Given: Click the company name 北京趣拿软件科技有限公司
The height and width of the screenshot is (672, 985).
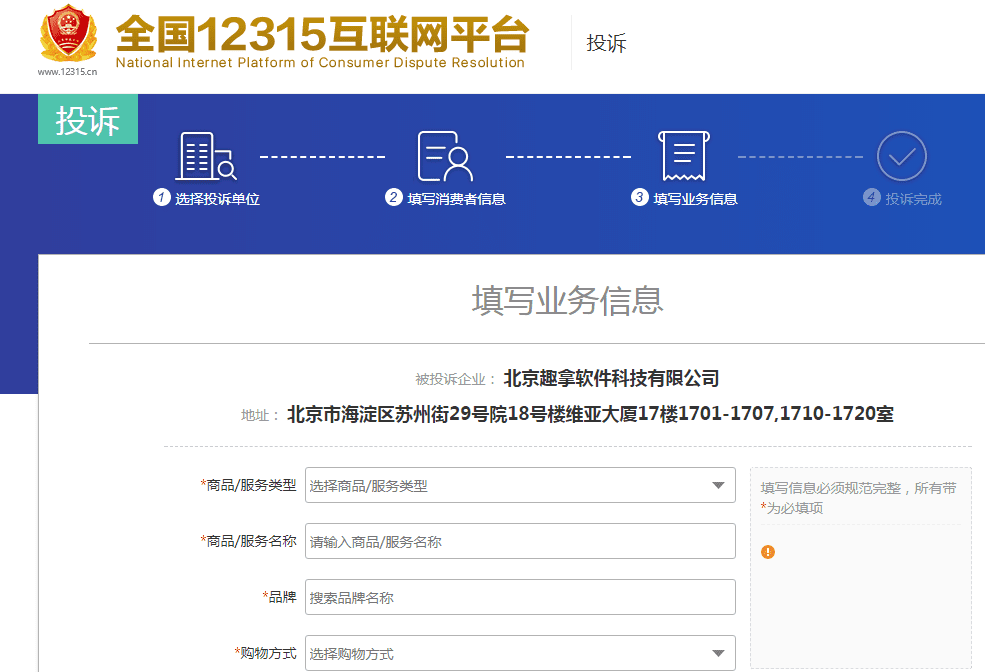Looking at the screenshot, I should point(611,379).
